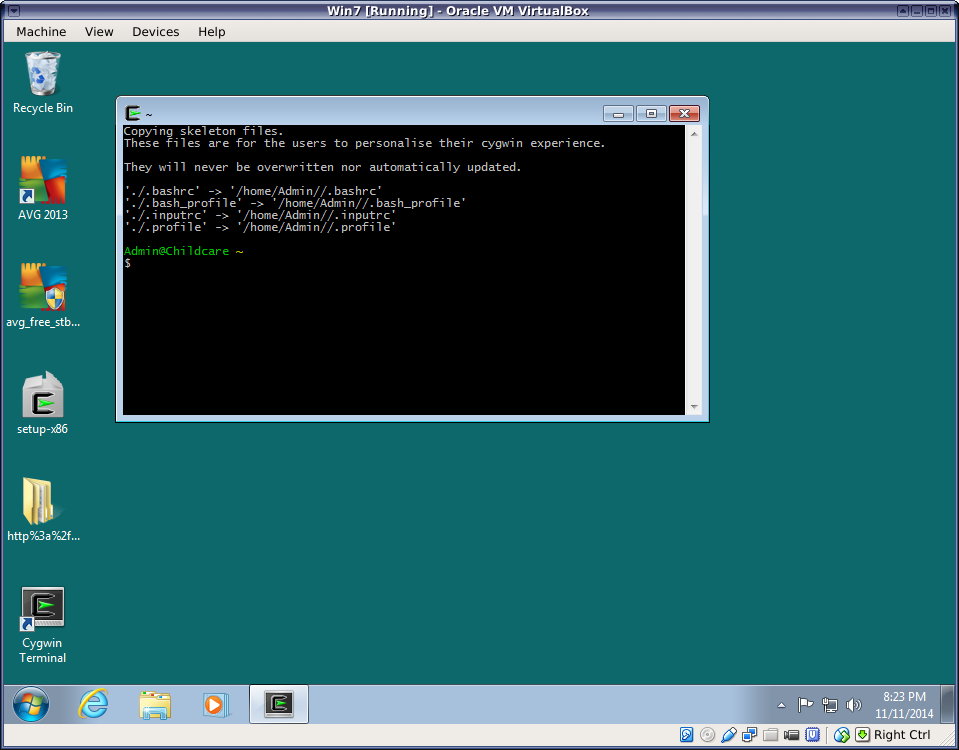This screenshot has width=959, height=750.
Task: Click the 'They will never be overwritten' line
Action: click(x=322, y=167)
